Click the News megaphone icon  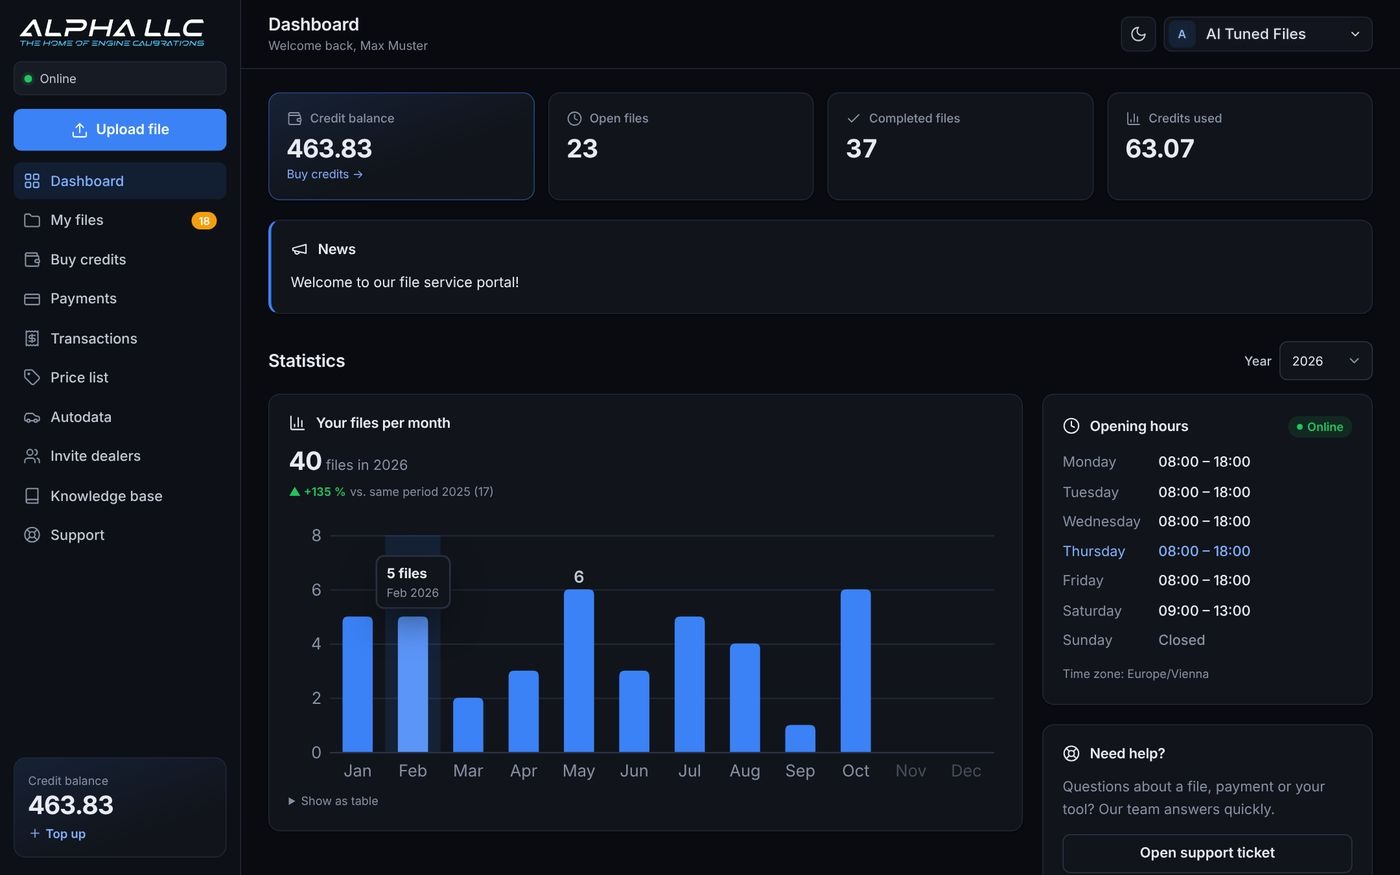[299, 249]
